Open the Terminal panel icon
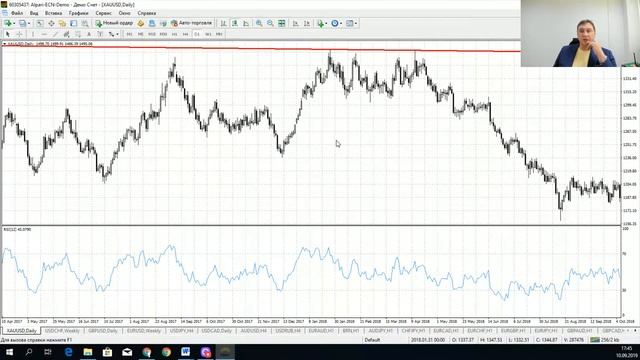 click(x=73, y=23)
